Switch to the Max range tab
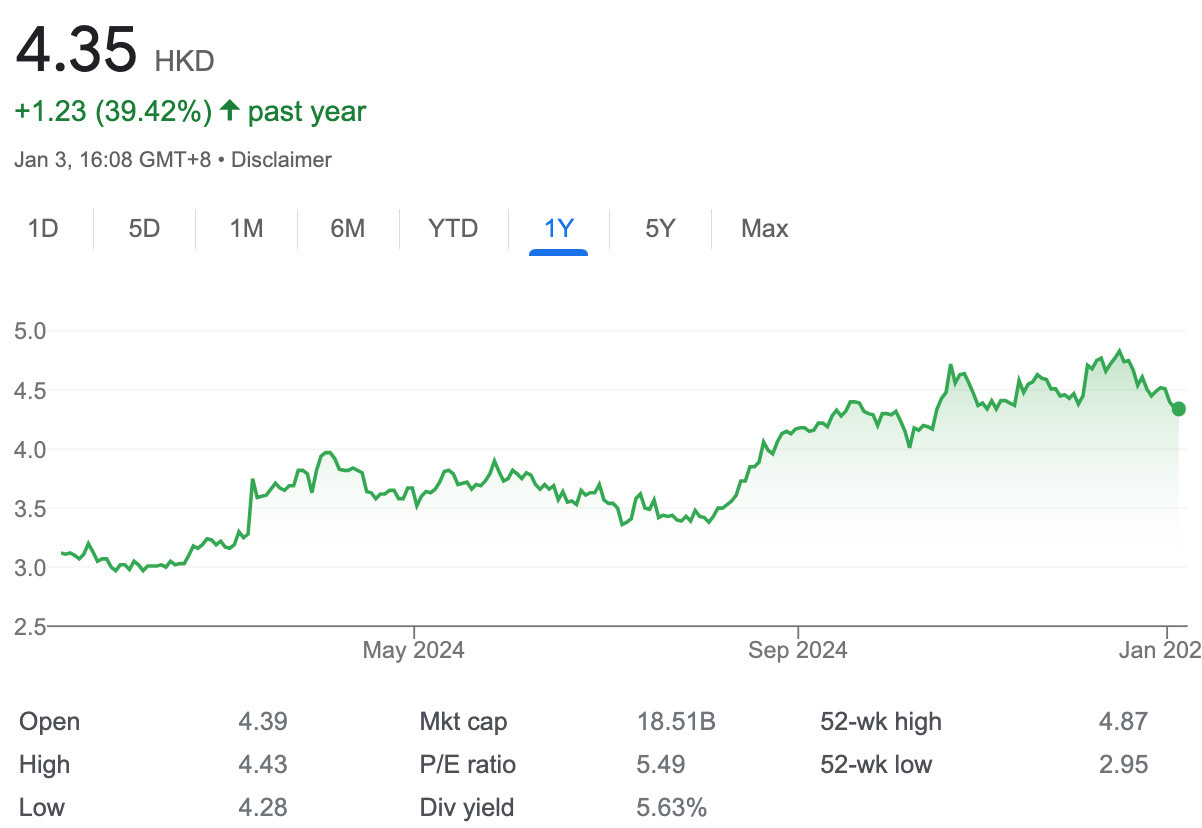 click(765, 228)
